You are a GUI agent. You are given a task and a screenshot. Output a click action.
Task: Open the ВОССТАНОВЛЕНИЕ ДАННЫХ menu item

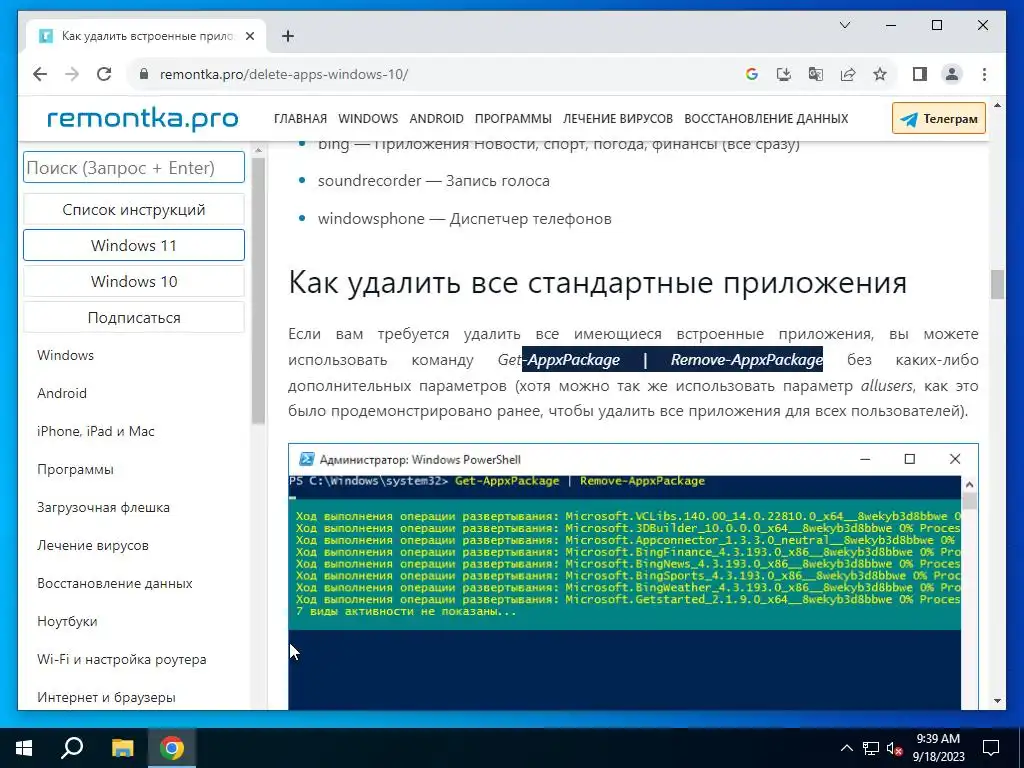[x=766, y=119]
